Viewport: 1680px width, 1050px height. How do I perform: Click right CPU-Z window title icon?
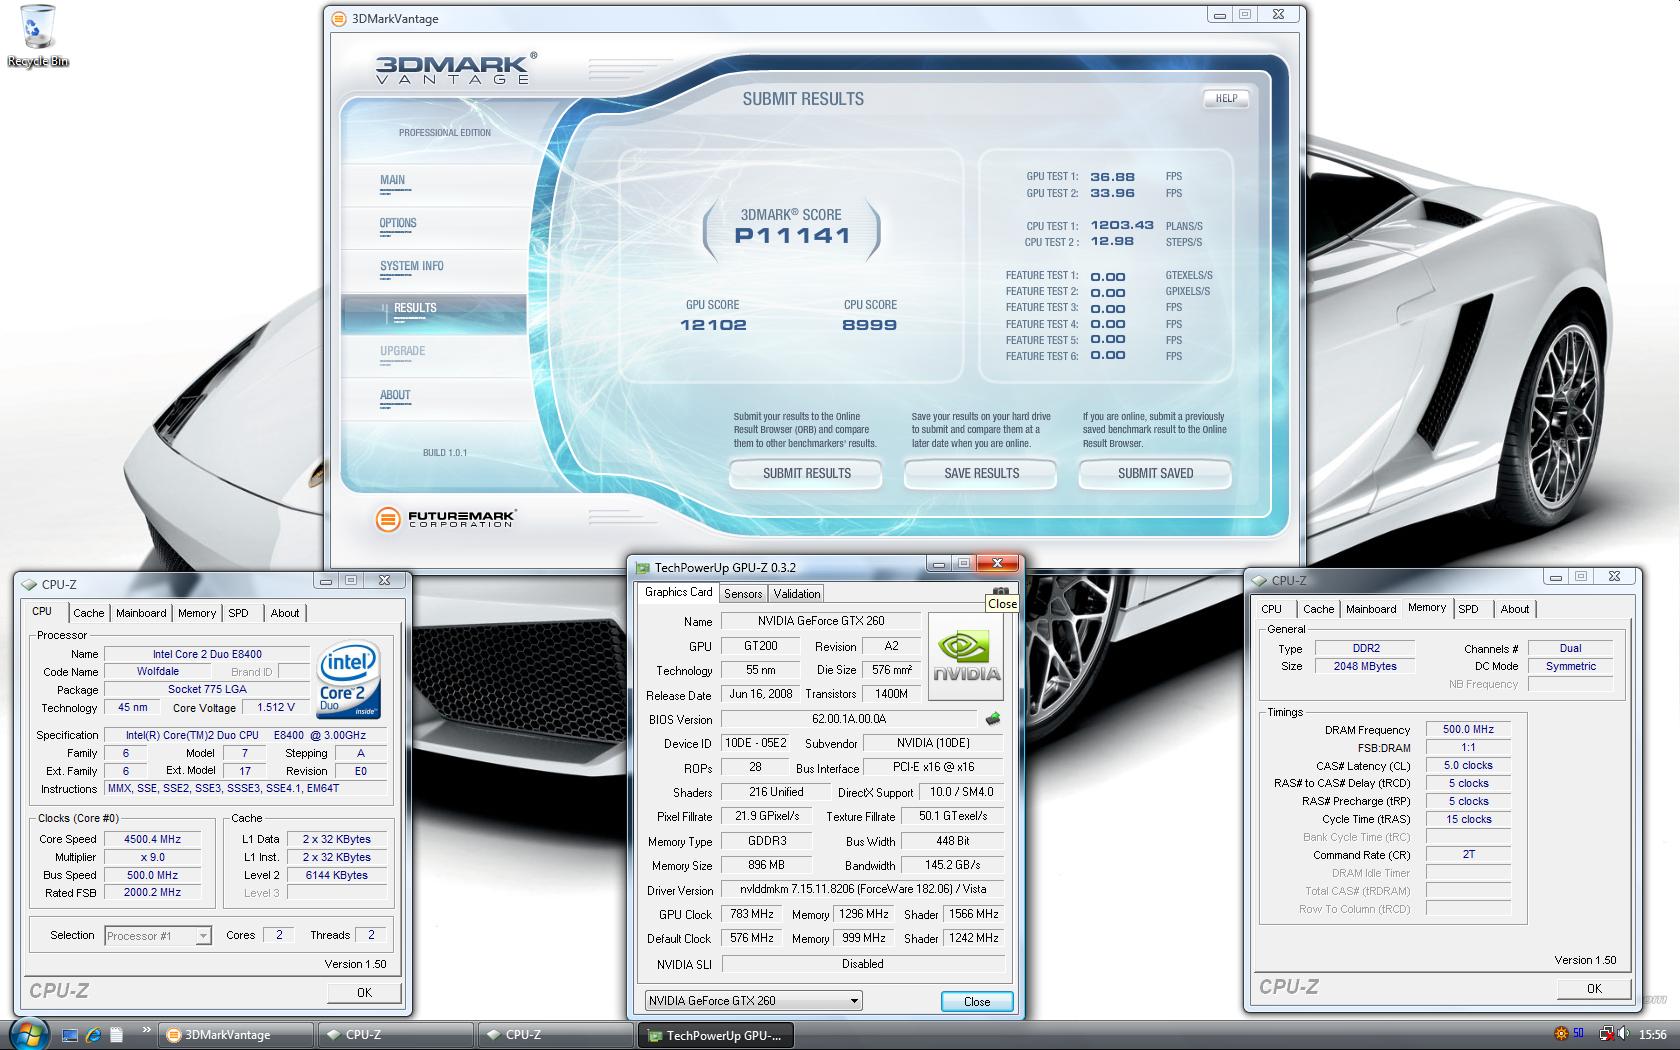(x=1259, y=580)
